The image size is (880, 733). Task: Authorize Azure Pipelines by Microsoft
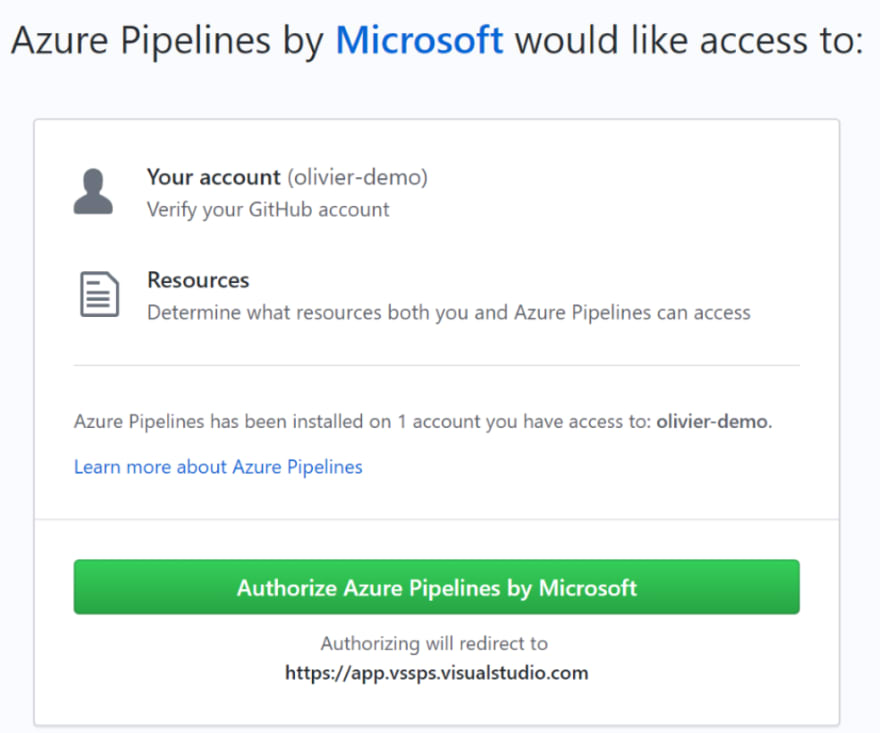click(x=437, y=587)
